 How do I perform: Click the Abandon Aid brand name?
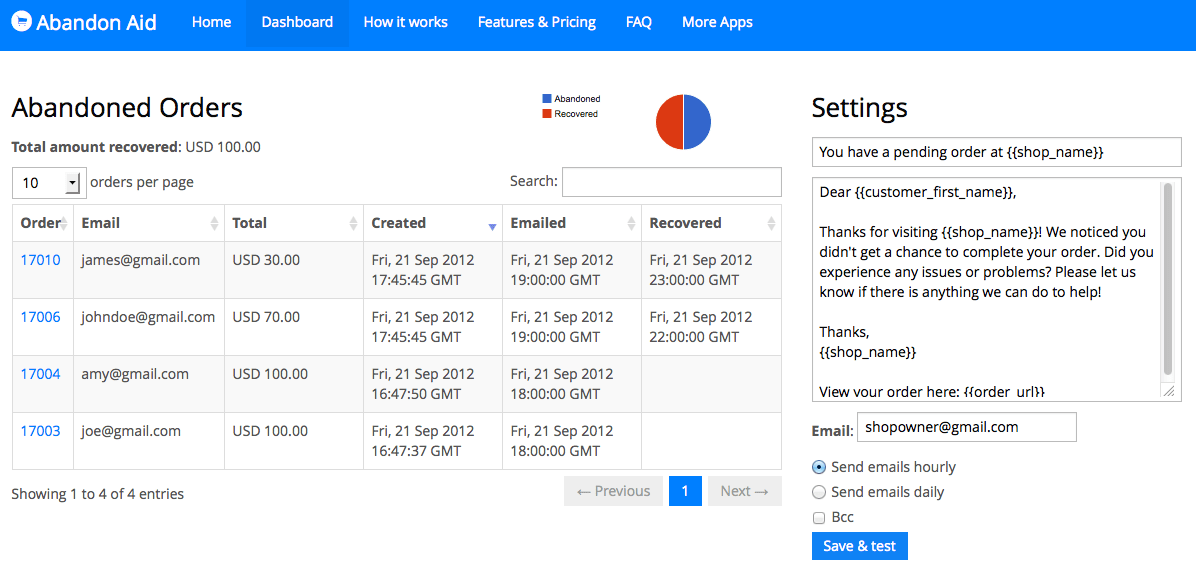coord(96,22)
